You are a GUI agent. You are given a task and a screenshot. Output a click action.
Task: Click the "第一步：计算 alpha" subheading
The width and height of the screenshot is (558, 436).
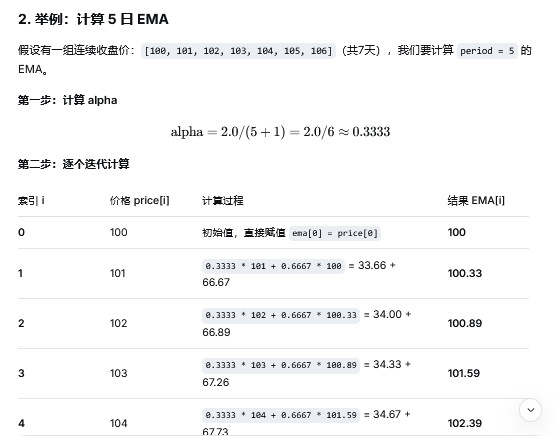(x=68, y=100)
